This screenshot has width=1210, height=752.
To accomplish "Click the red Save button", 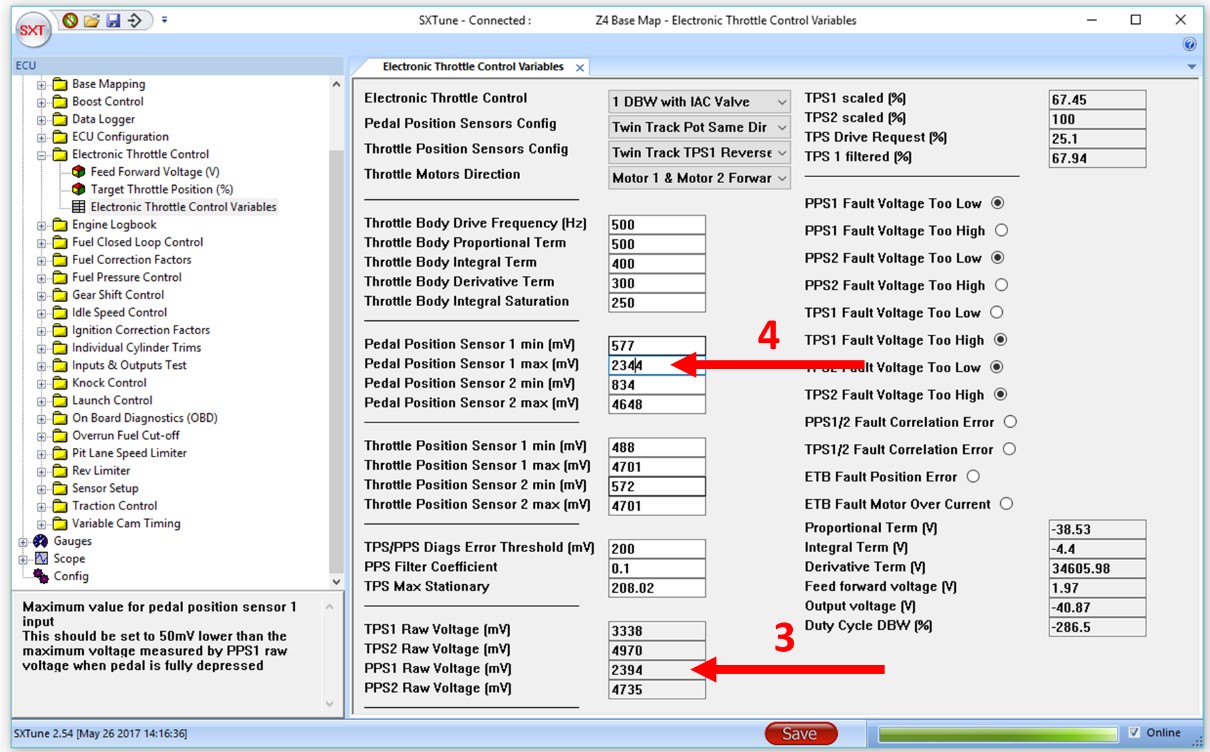I will [800, 734].
